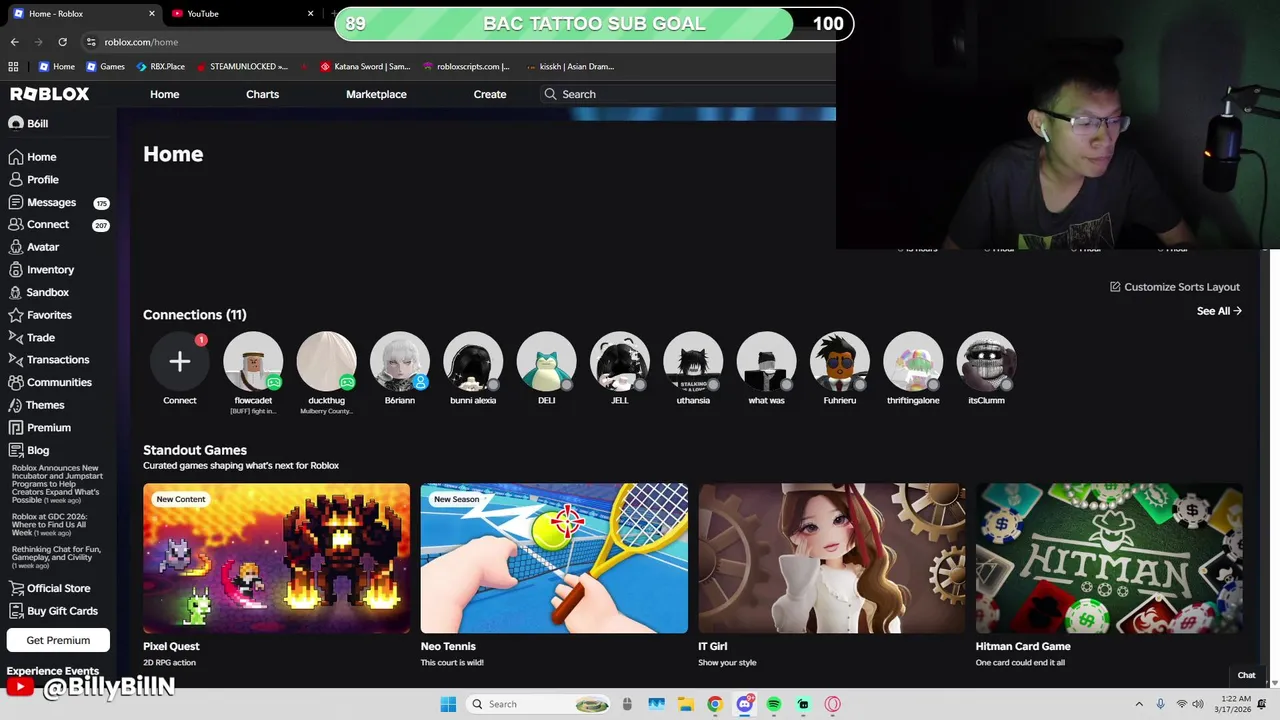This screenshot has height=720, width=1280.
Task: Open Home in the top navigation
Action: click(x=165, y=94)
